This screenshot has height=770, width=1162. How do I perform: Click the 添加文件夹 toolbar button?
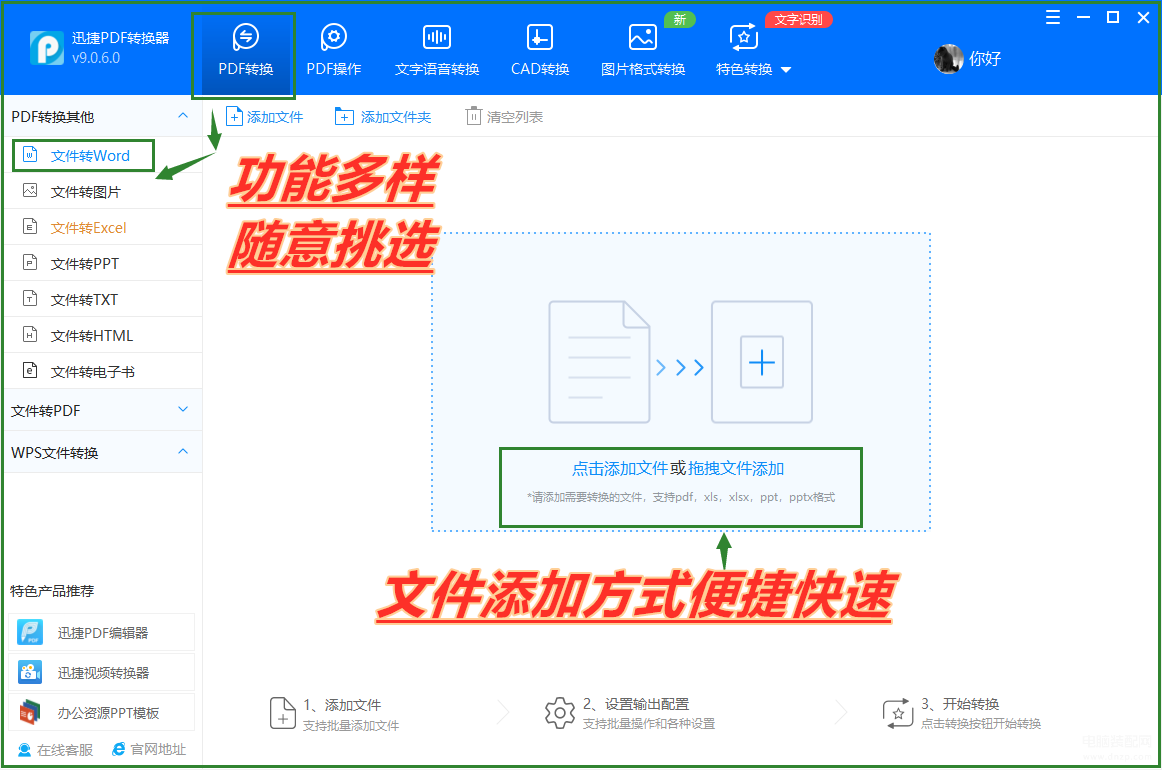(x=383, y=117)
